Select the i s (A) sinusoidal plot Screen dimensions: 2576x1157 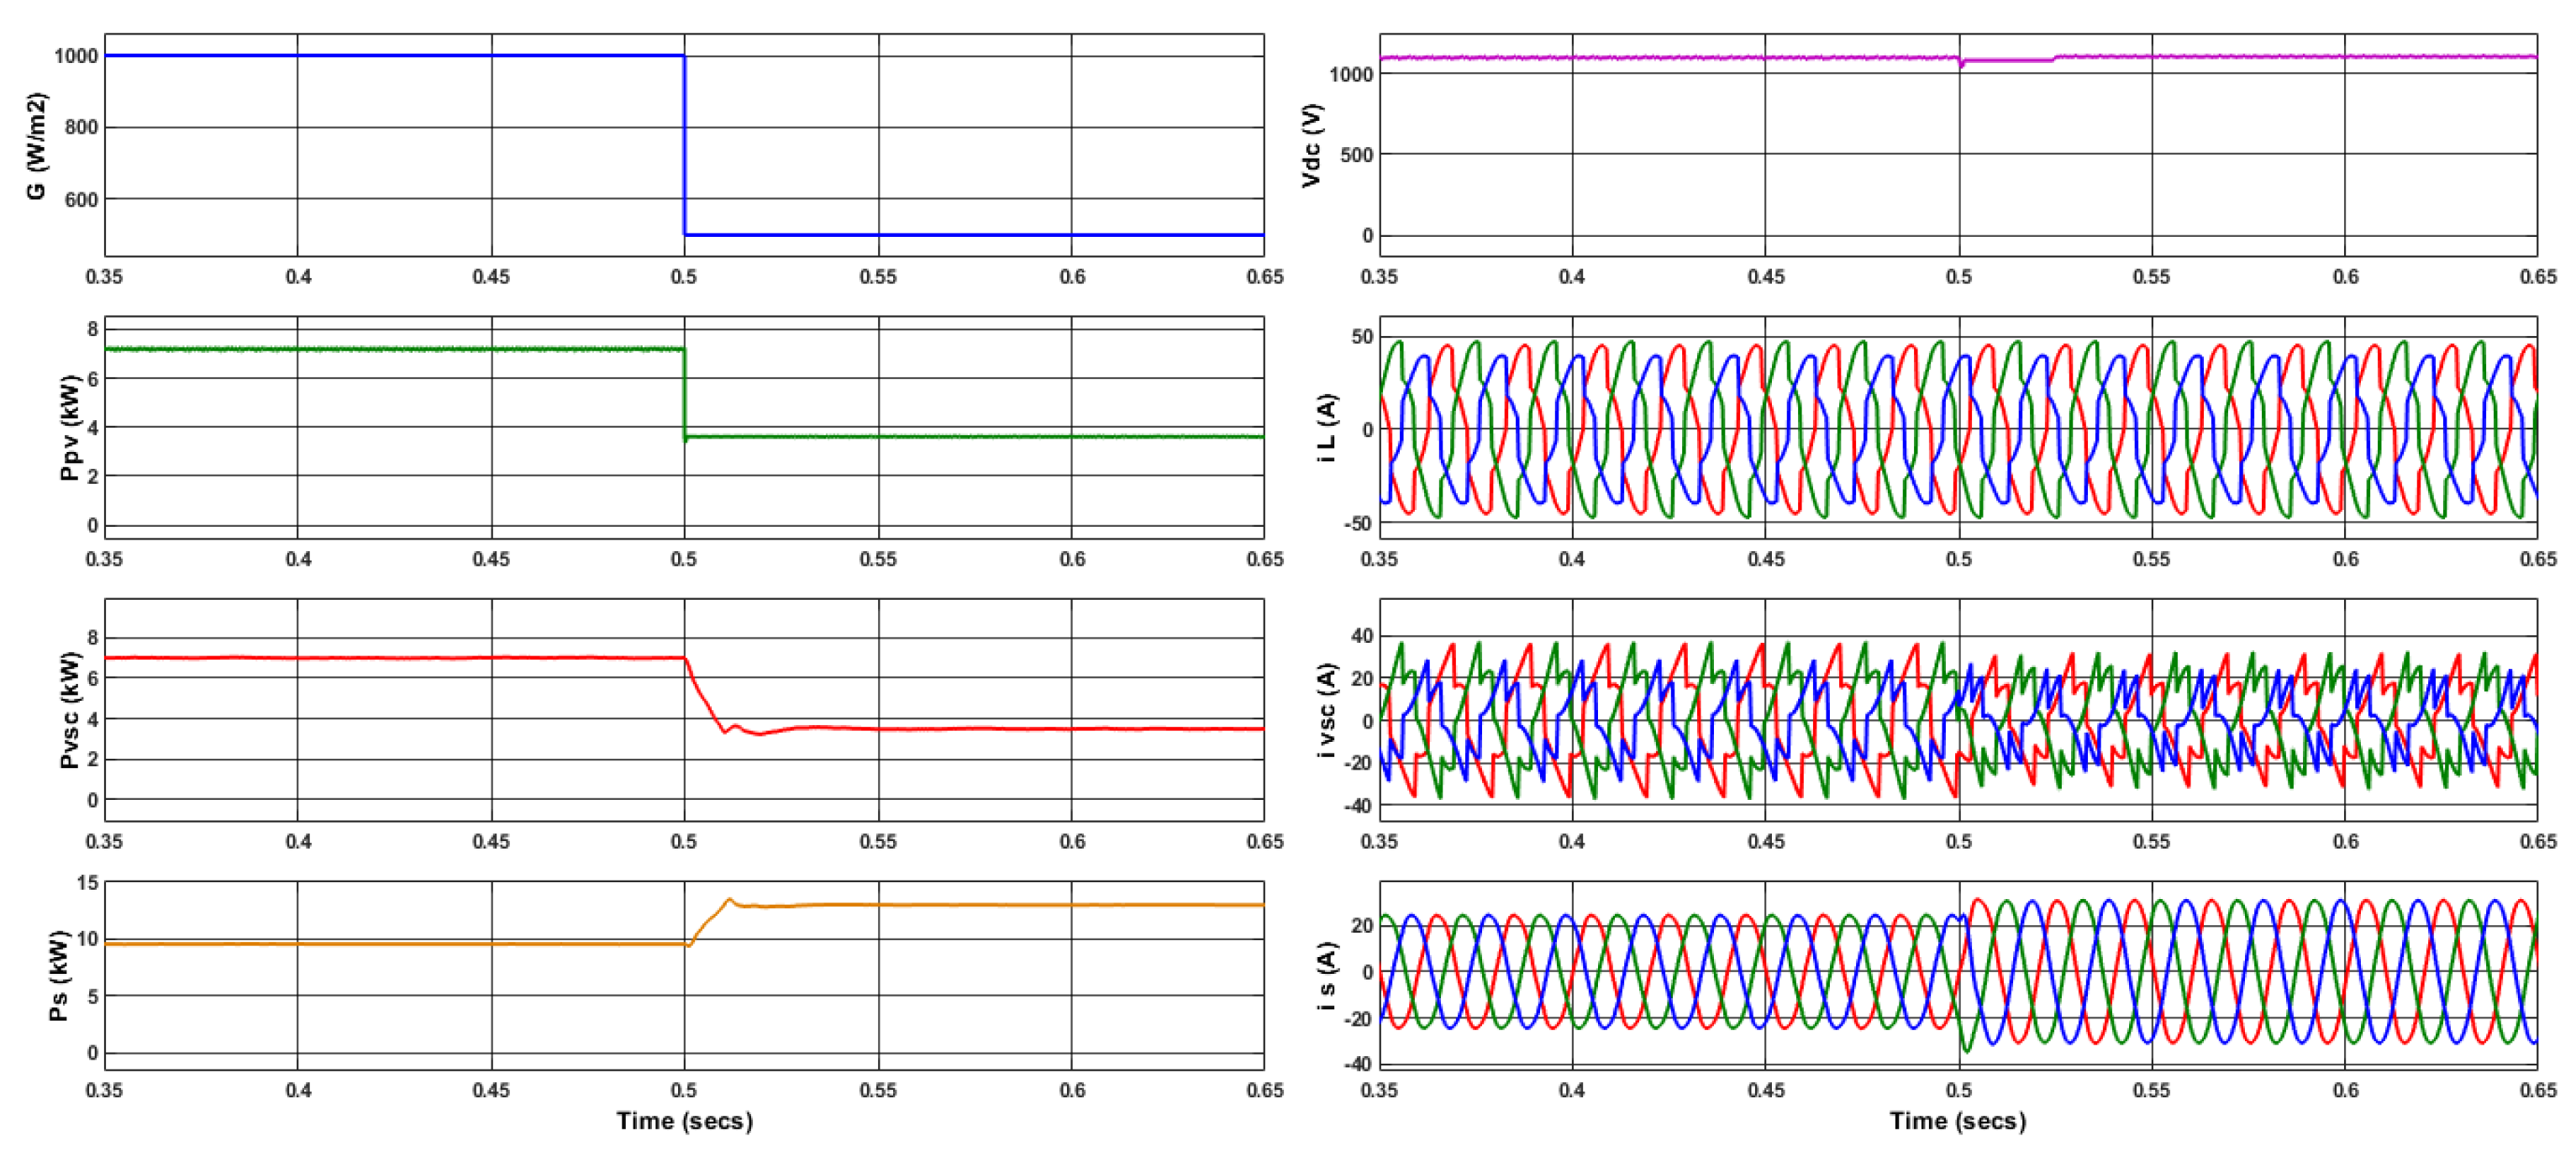click(1958, 975)
